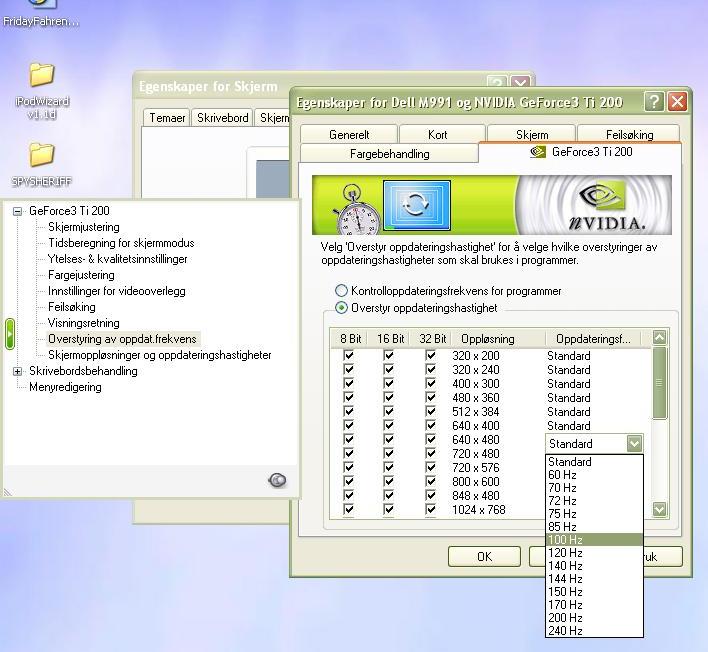
Task: Select Kontrolloppdateringsfrekvens for programmer radio button
Action: point(341,291)
